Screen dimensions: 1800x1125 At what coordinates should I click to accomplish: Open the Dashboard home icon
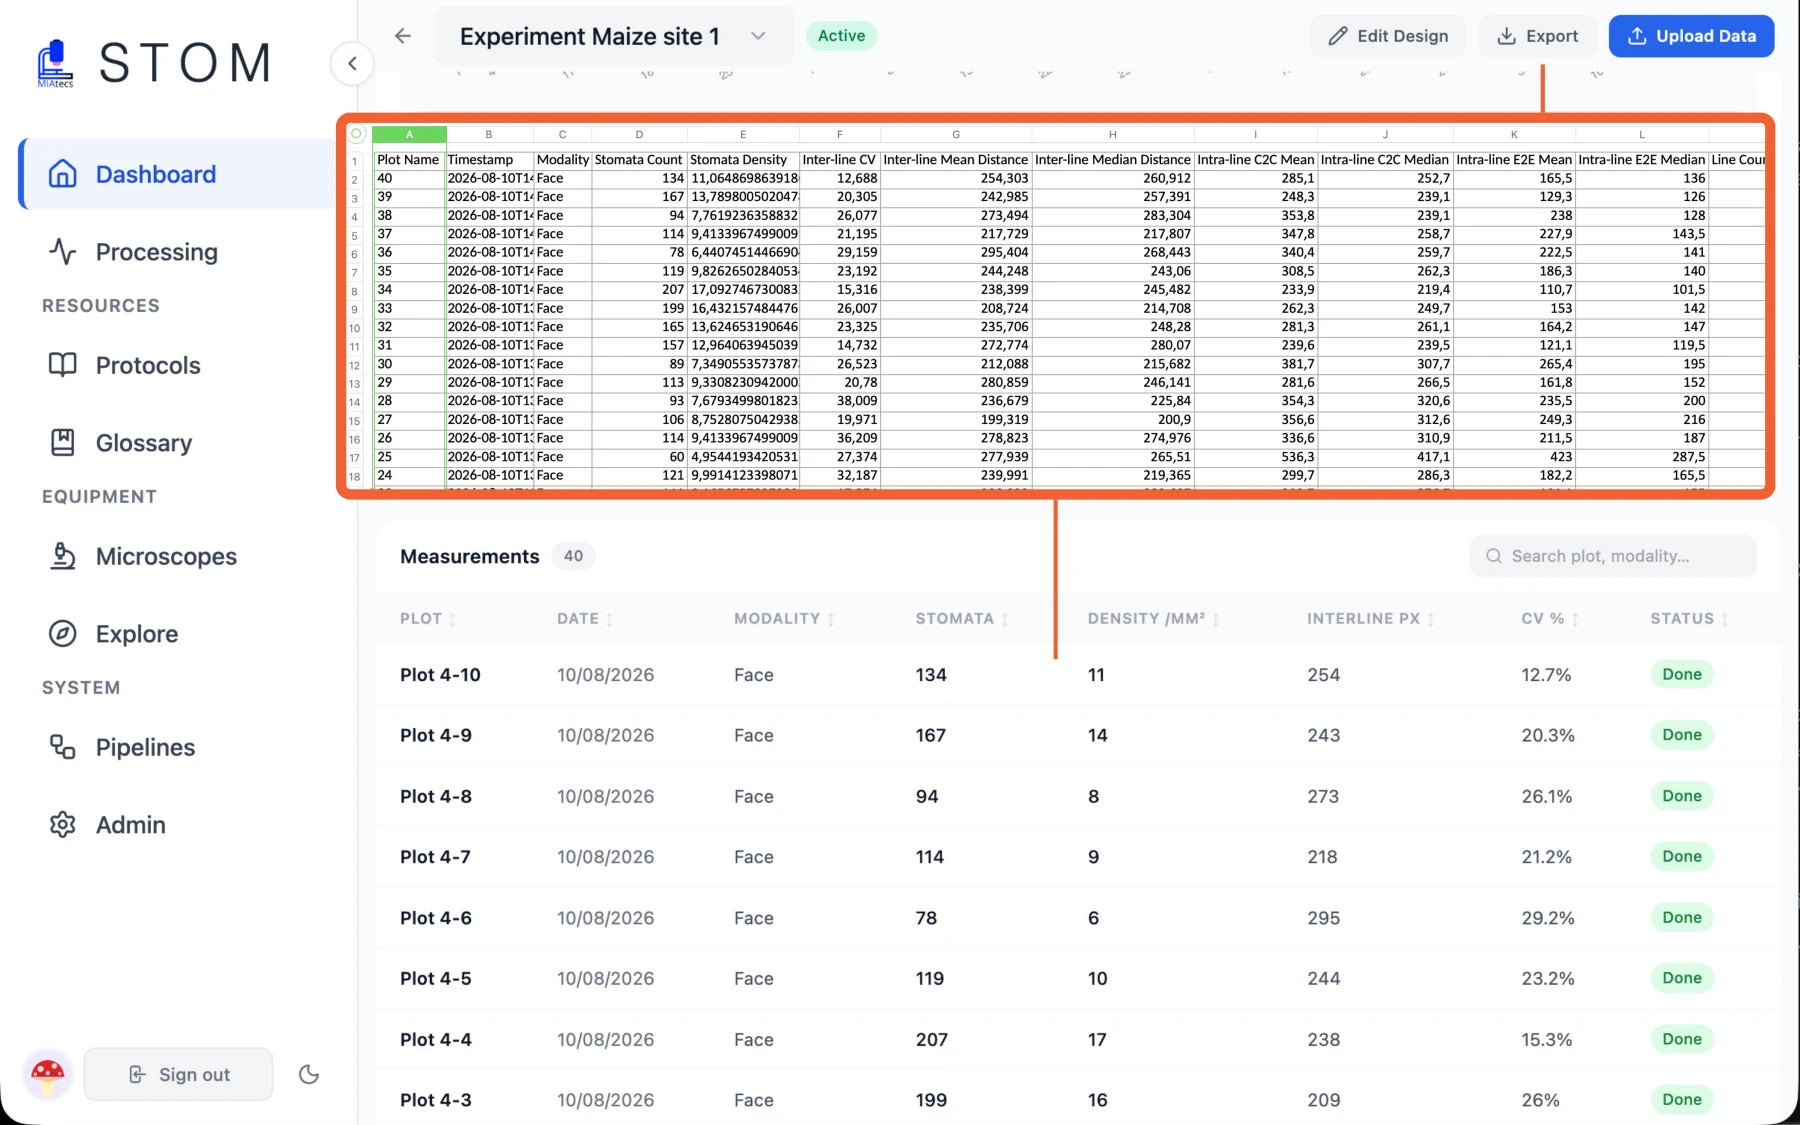click(62, 174)
